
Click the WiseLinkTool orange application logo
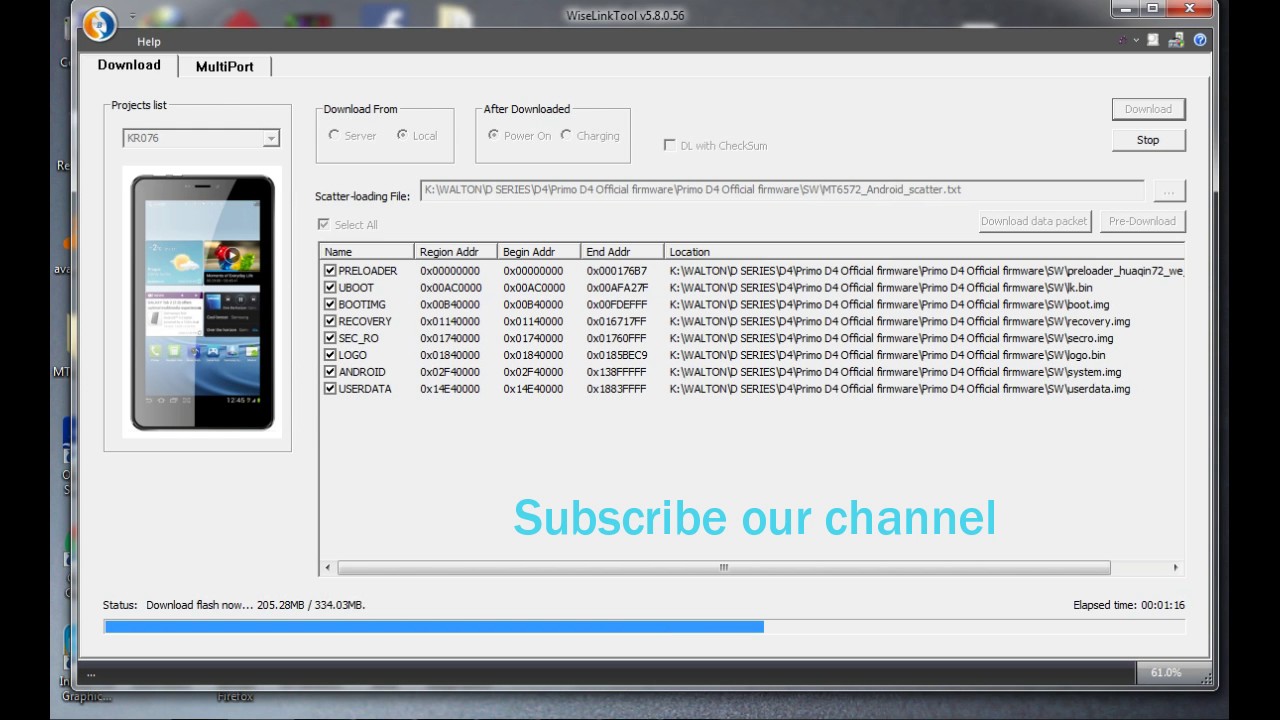99,24
